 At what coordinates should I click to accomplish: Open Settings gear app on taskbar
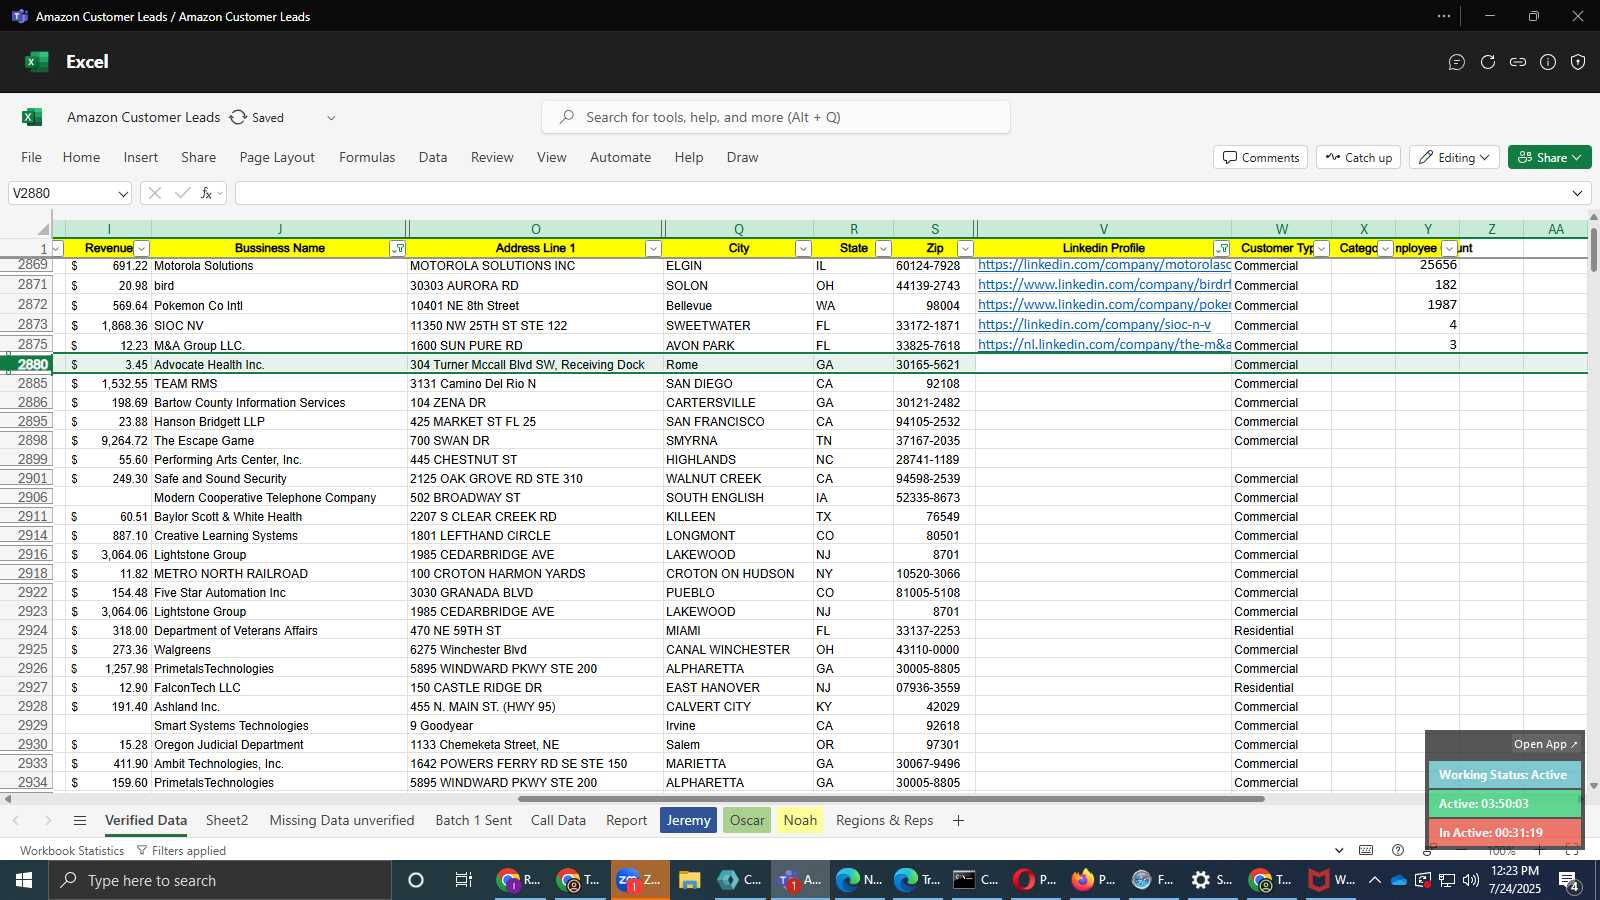click(1212, 880)
